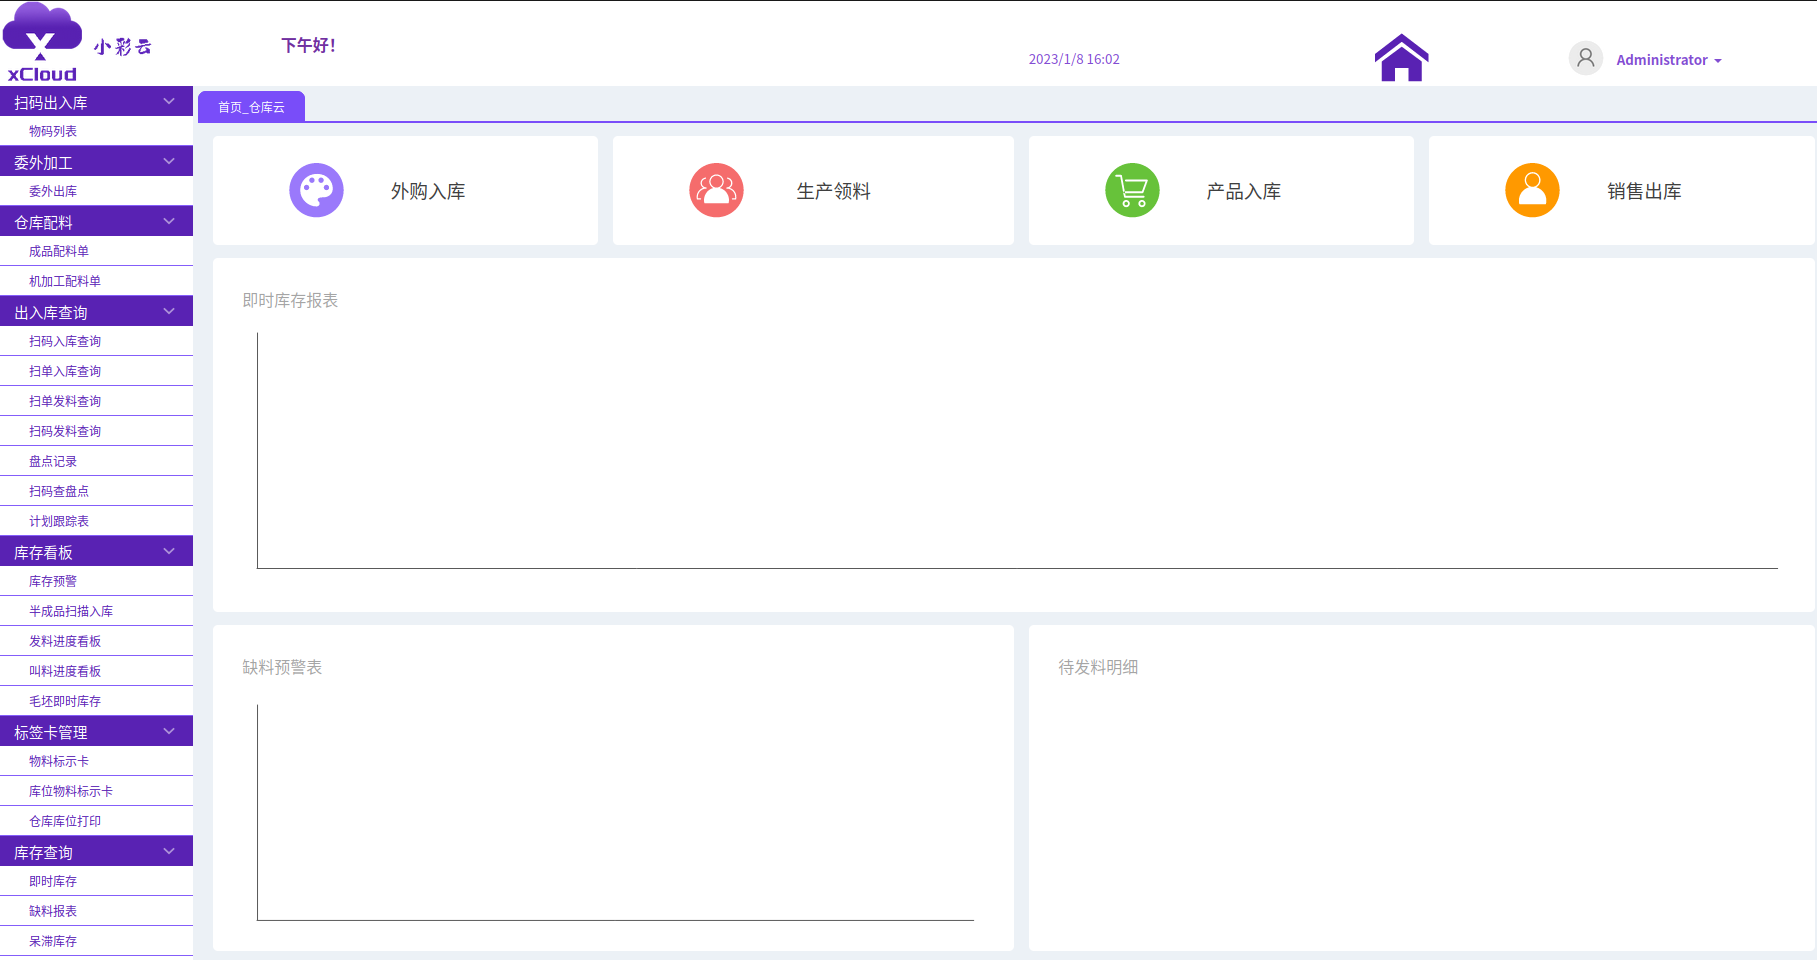
Task: Open 扫单发料查询 in the sidebar
Action: [x=96, y=401]
